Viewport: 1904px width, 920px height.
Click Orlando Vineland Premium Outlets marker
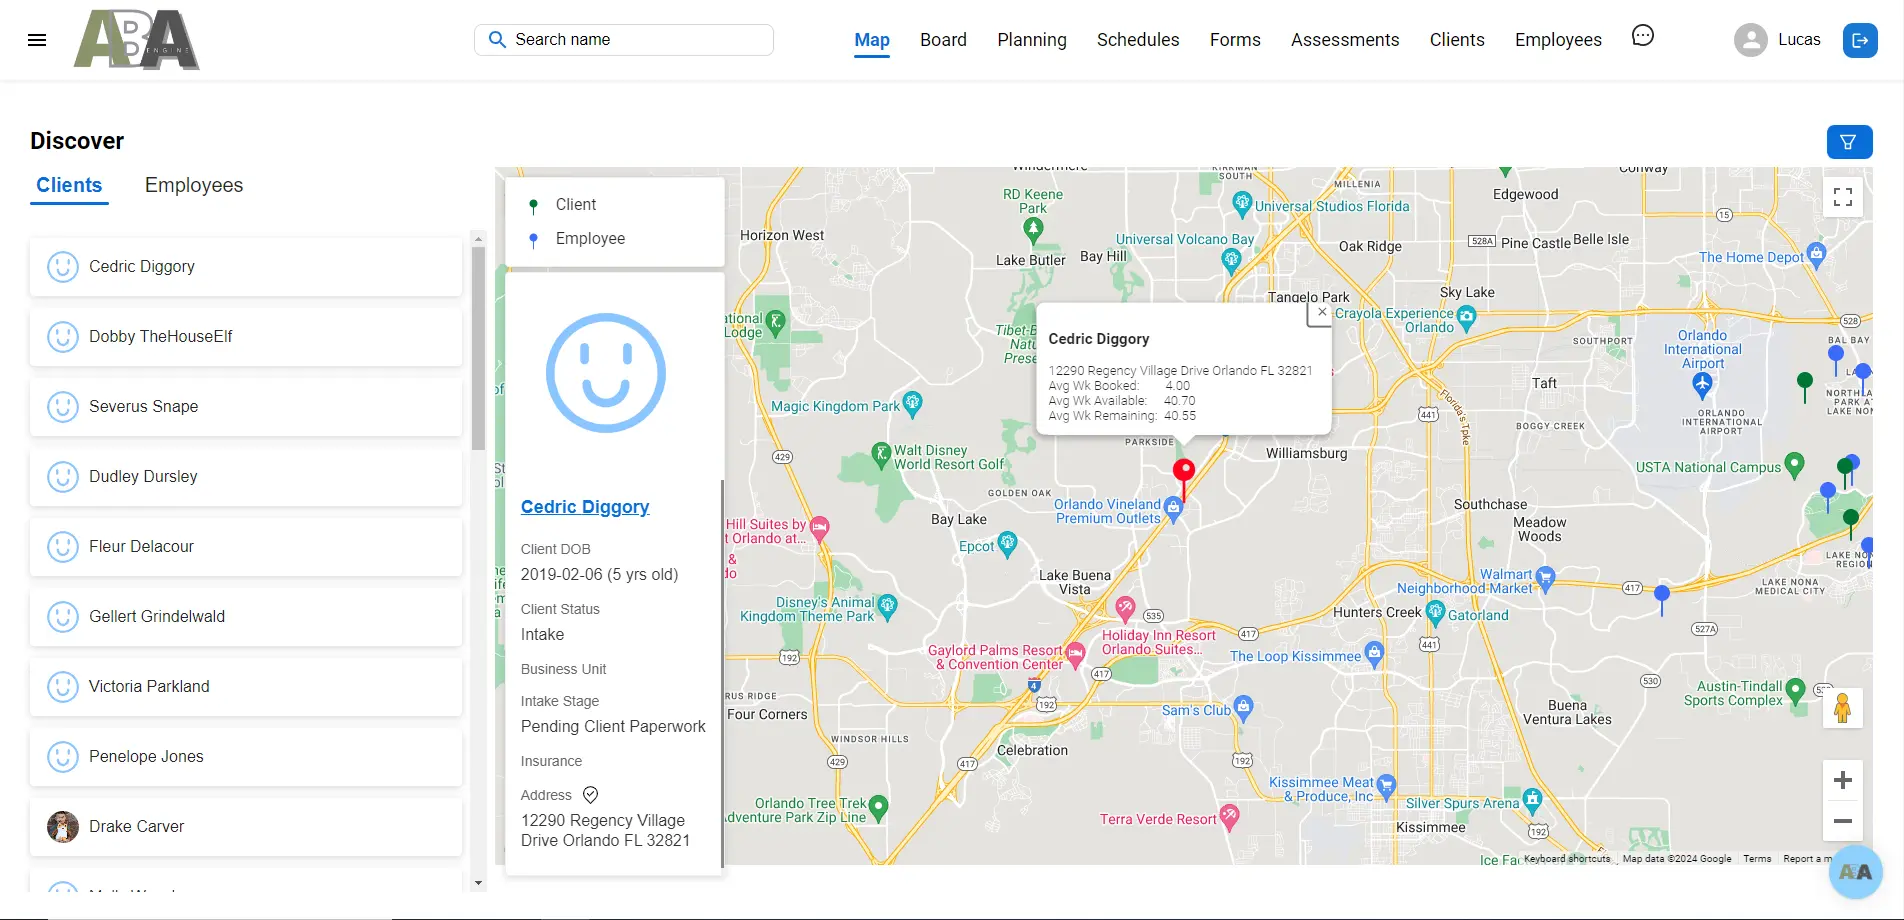(x=1174, y=509)
